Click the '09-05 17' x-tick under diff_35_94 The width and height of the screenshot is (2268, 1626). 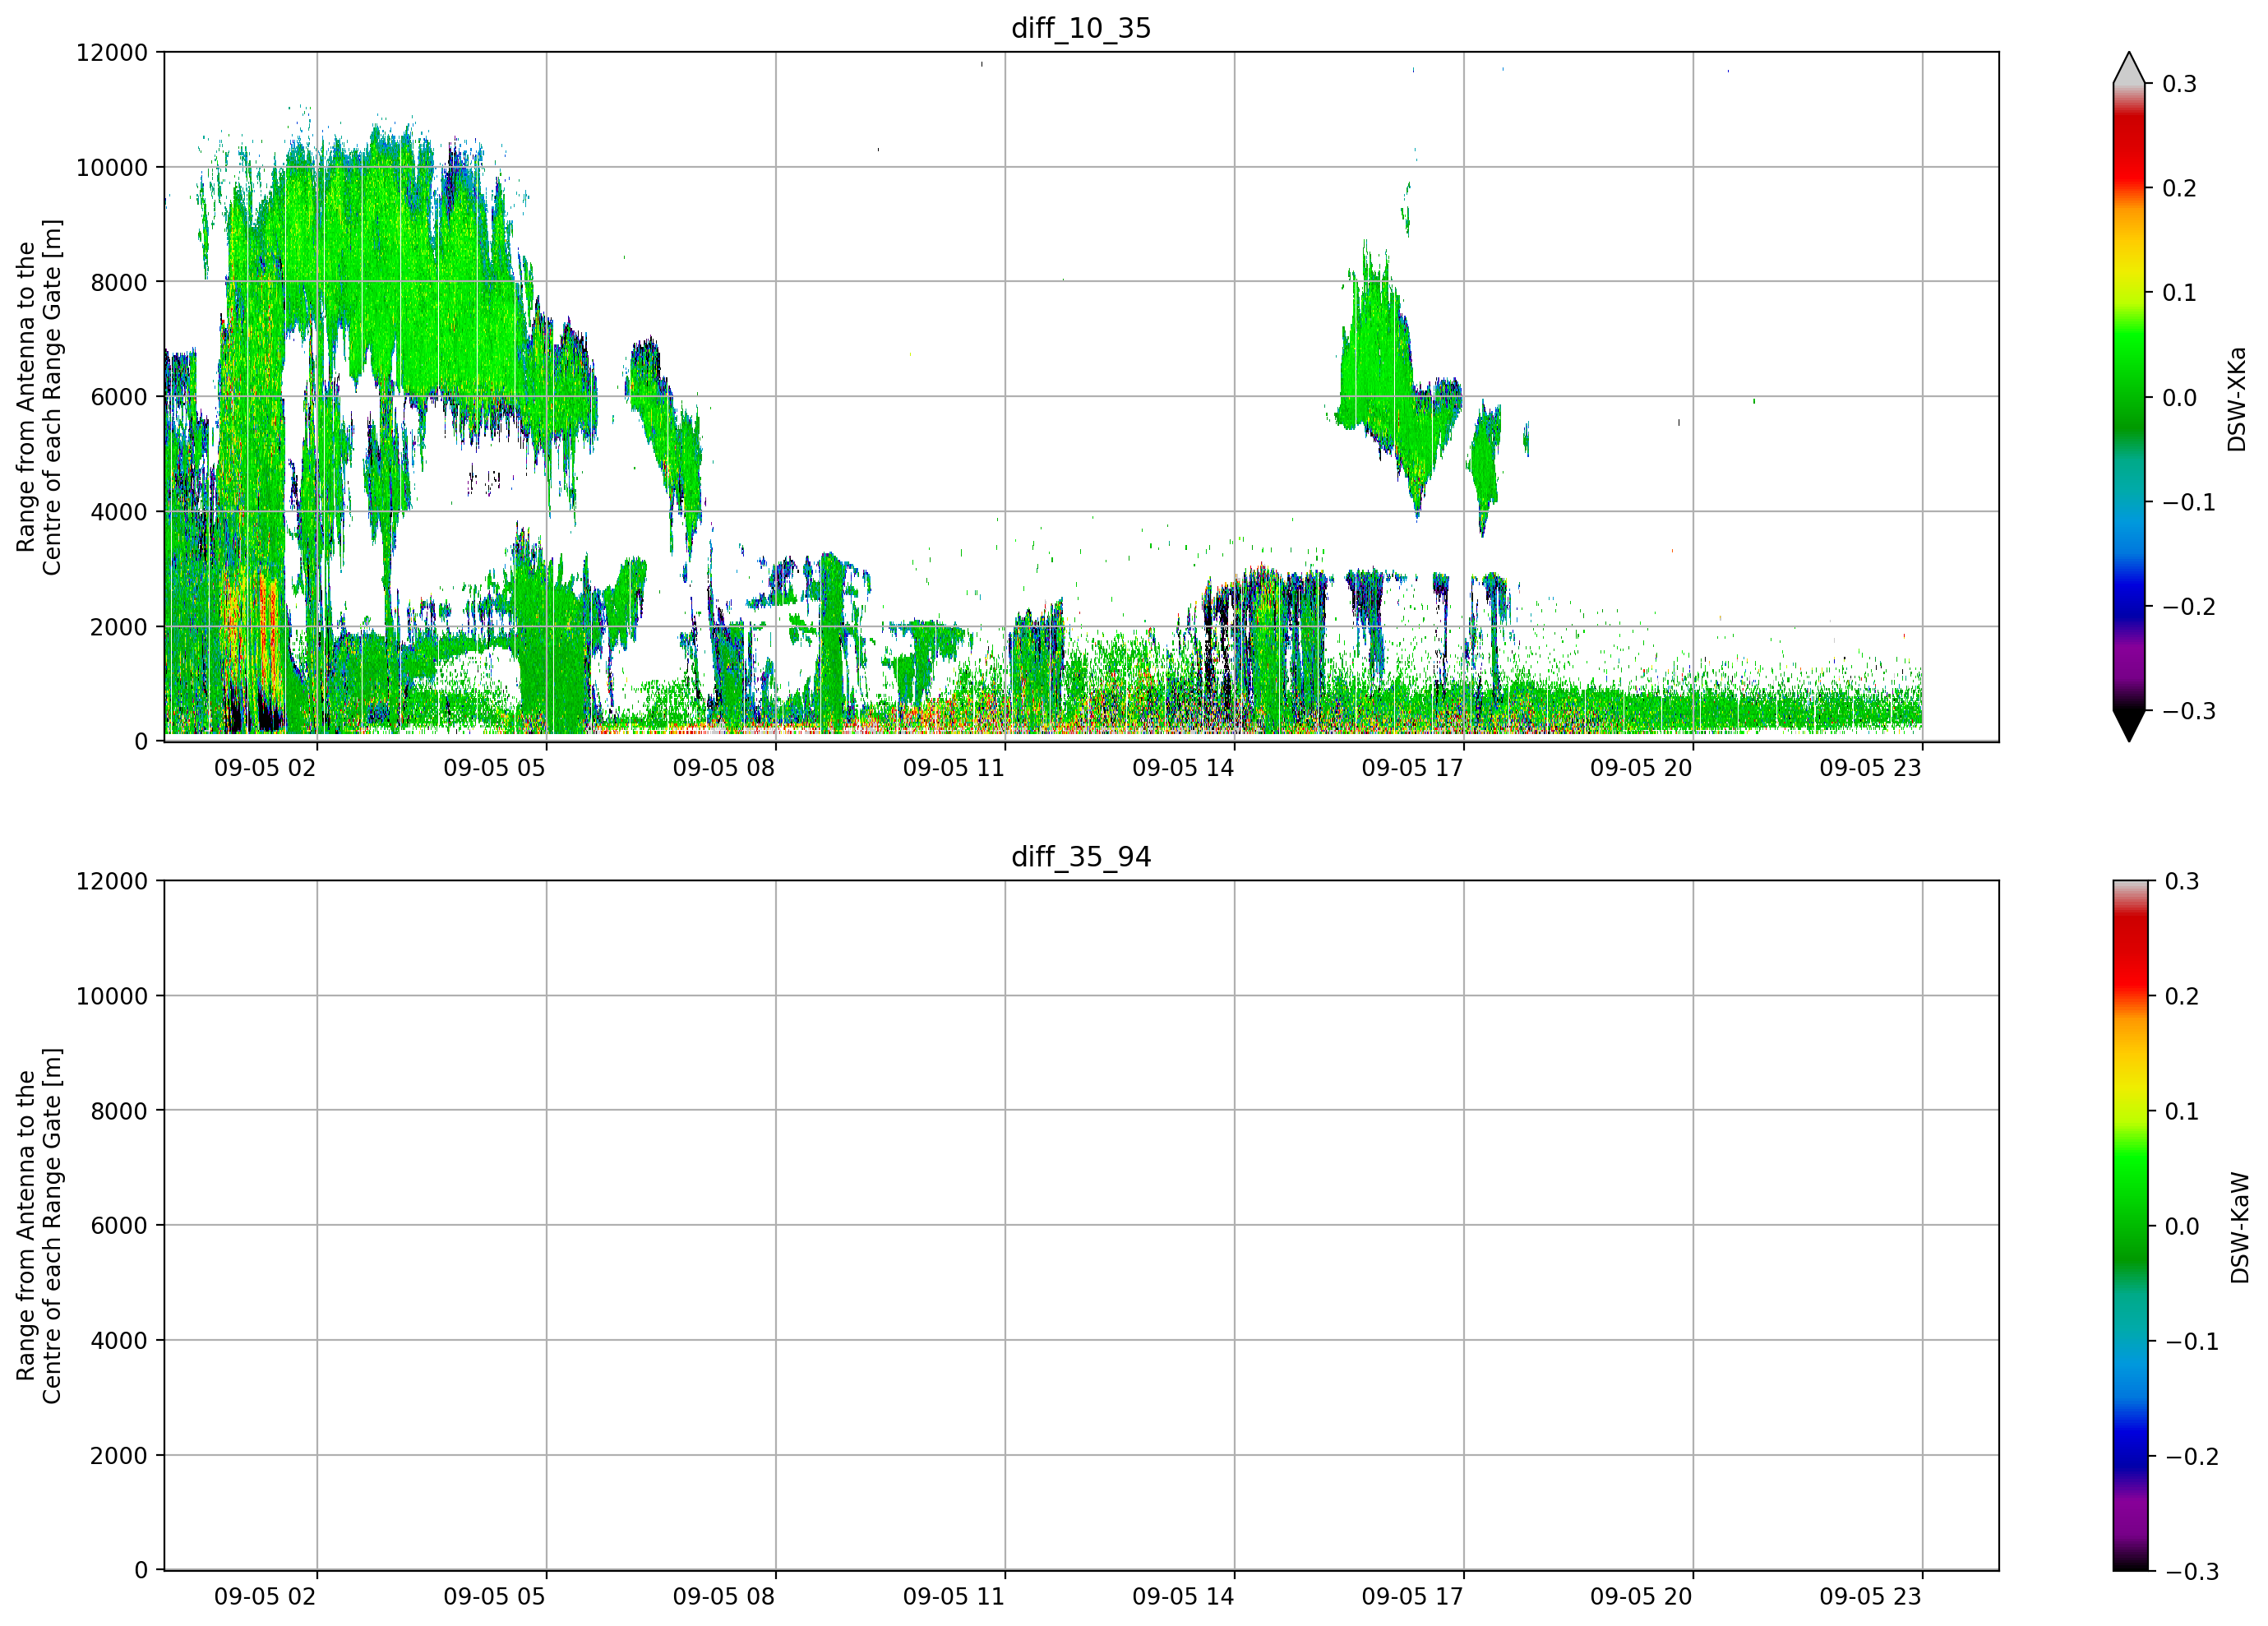point(1412,1597)
